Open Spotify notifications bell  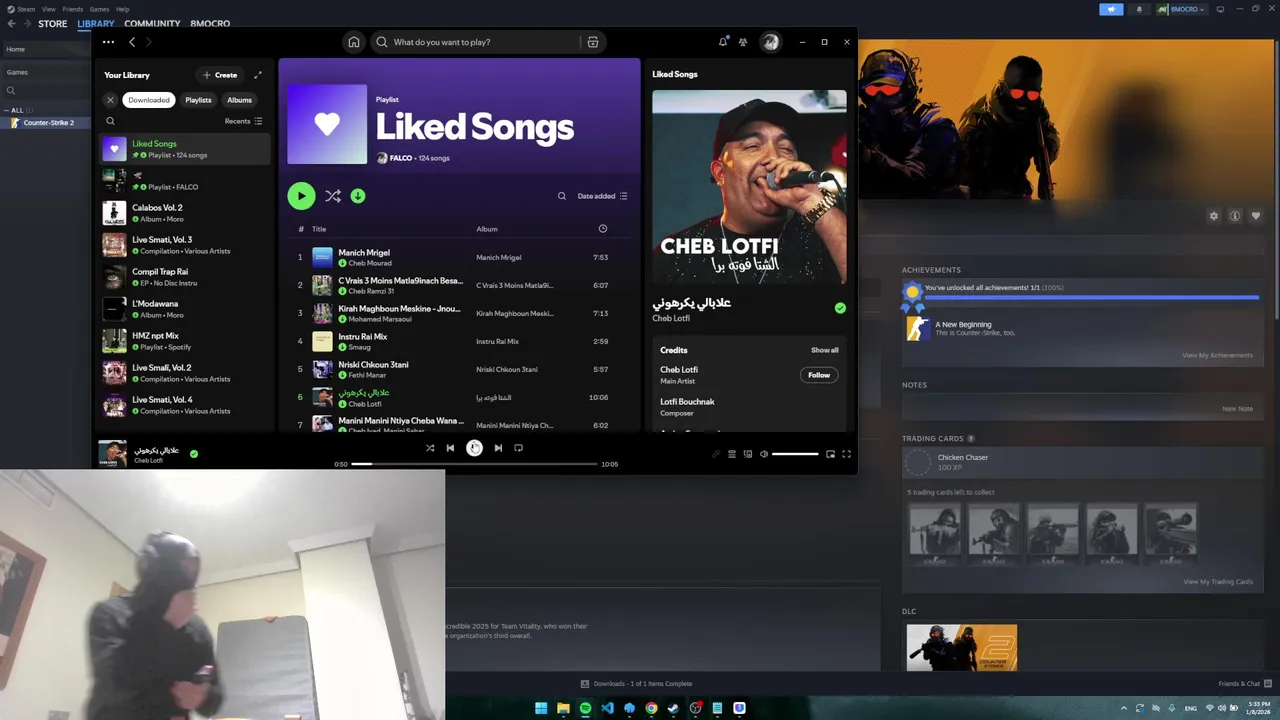[x=723, y=42]
